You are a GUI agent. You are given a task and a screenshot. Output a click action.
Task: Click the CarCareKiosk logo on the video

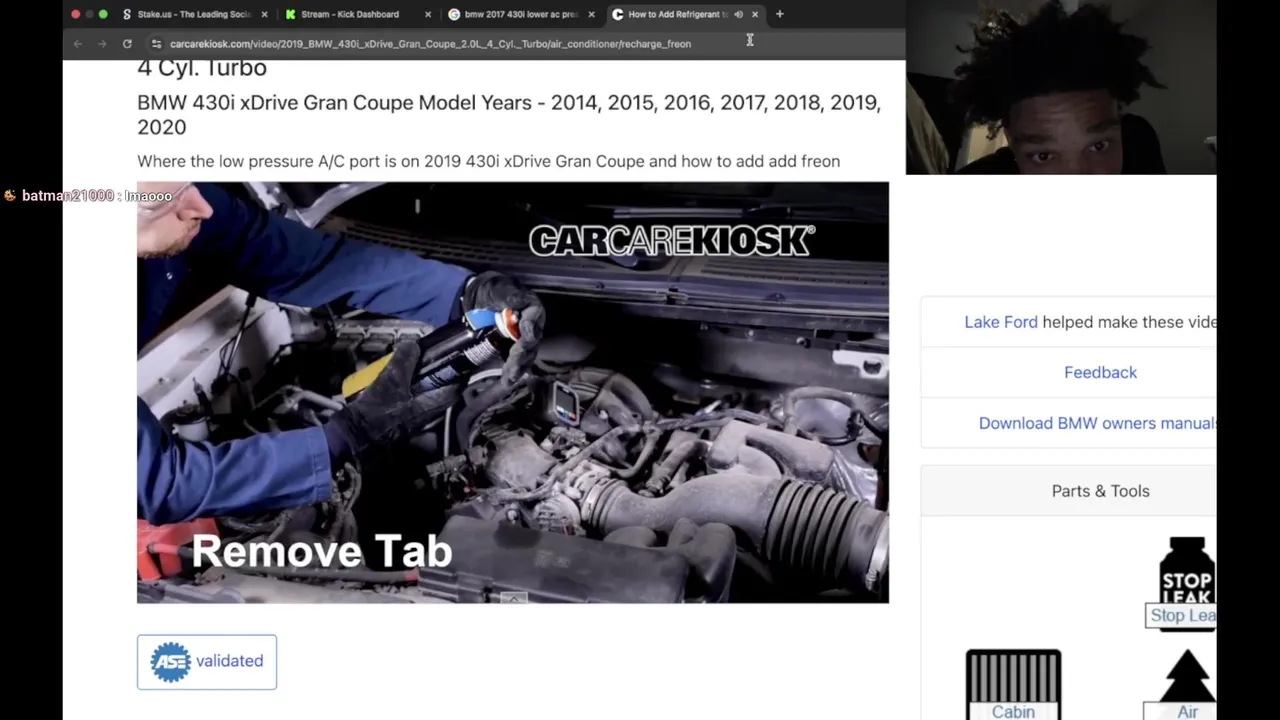click(672, 240)
